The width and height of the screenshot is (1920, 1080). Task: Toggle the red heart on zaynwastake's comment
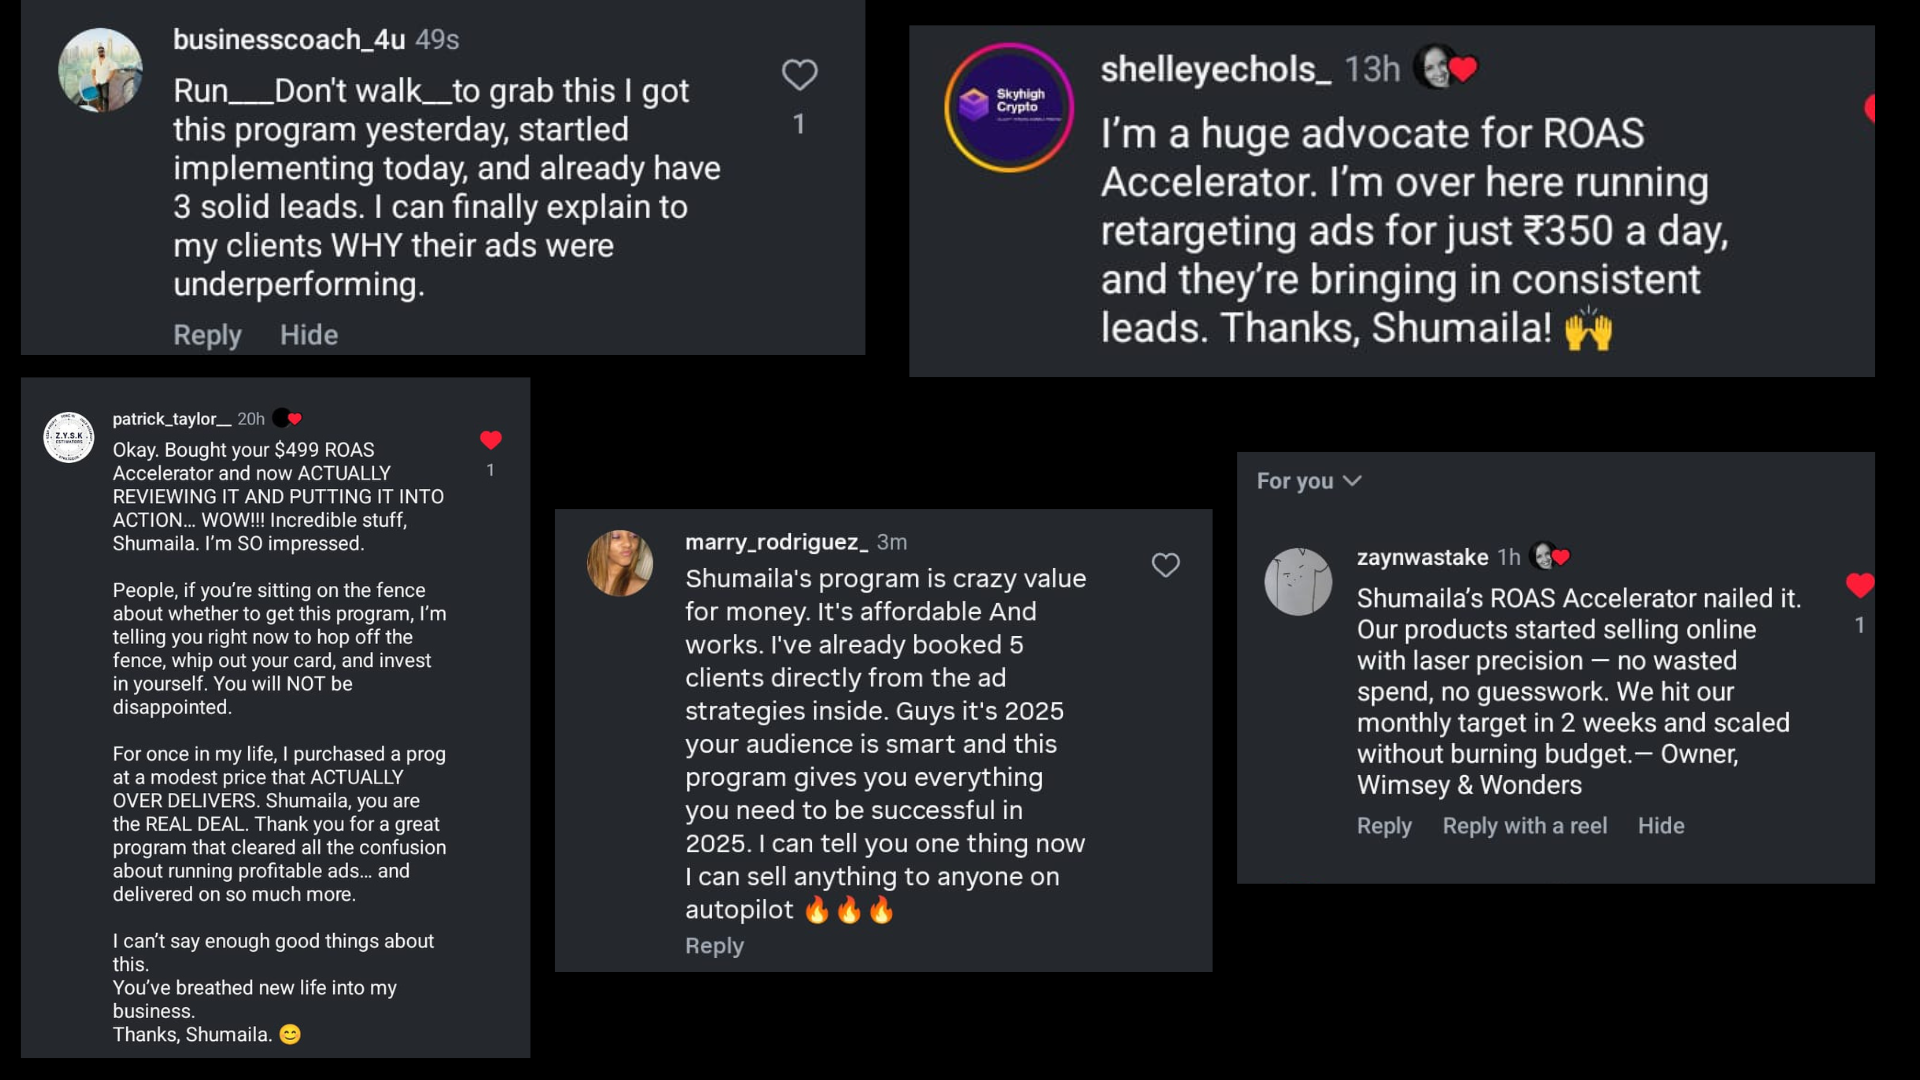1859,585
